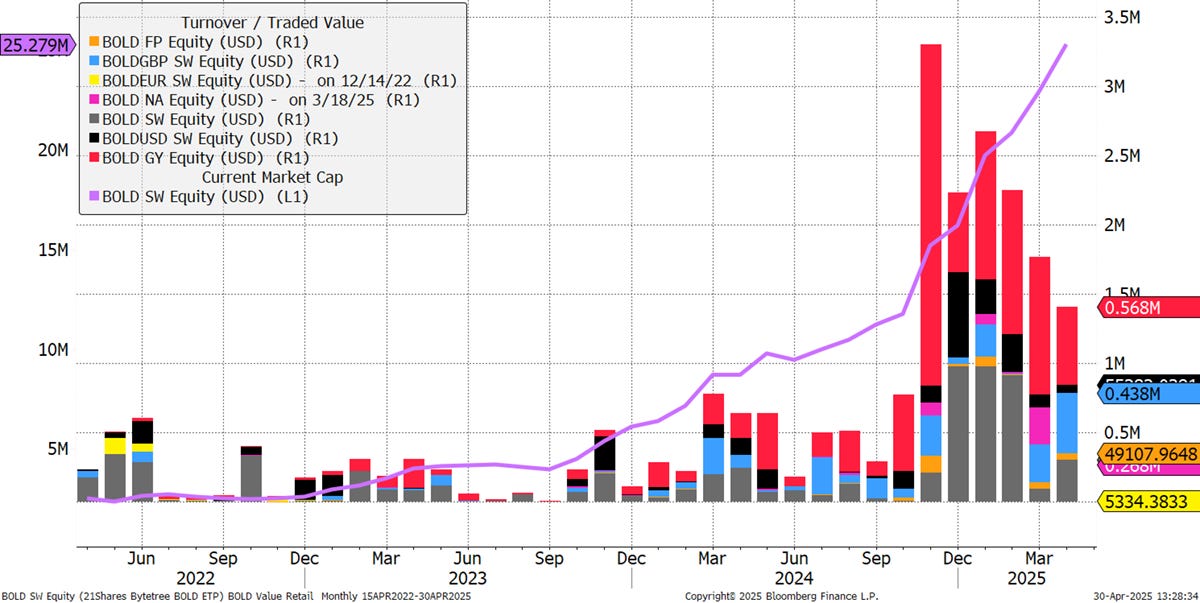The height and width of the screenshot is (603, 1200).
Task: Click the purple market cap line swatch in legend
Action: coord(94,197)
